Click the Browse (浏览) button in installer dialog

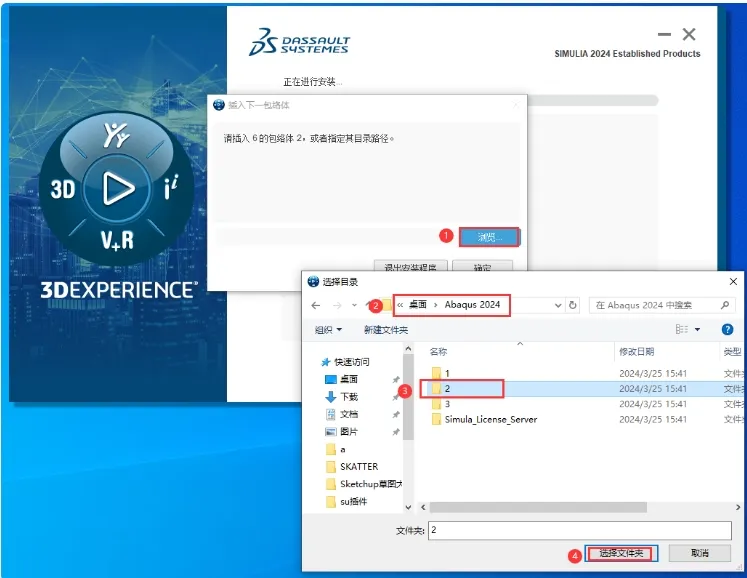tap(489, 237)
